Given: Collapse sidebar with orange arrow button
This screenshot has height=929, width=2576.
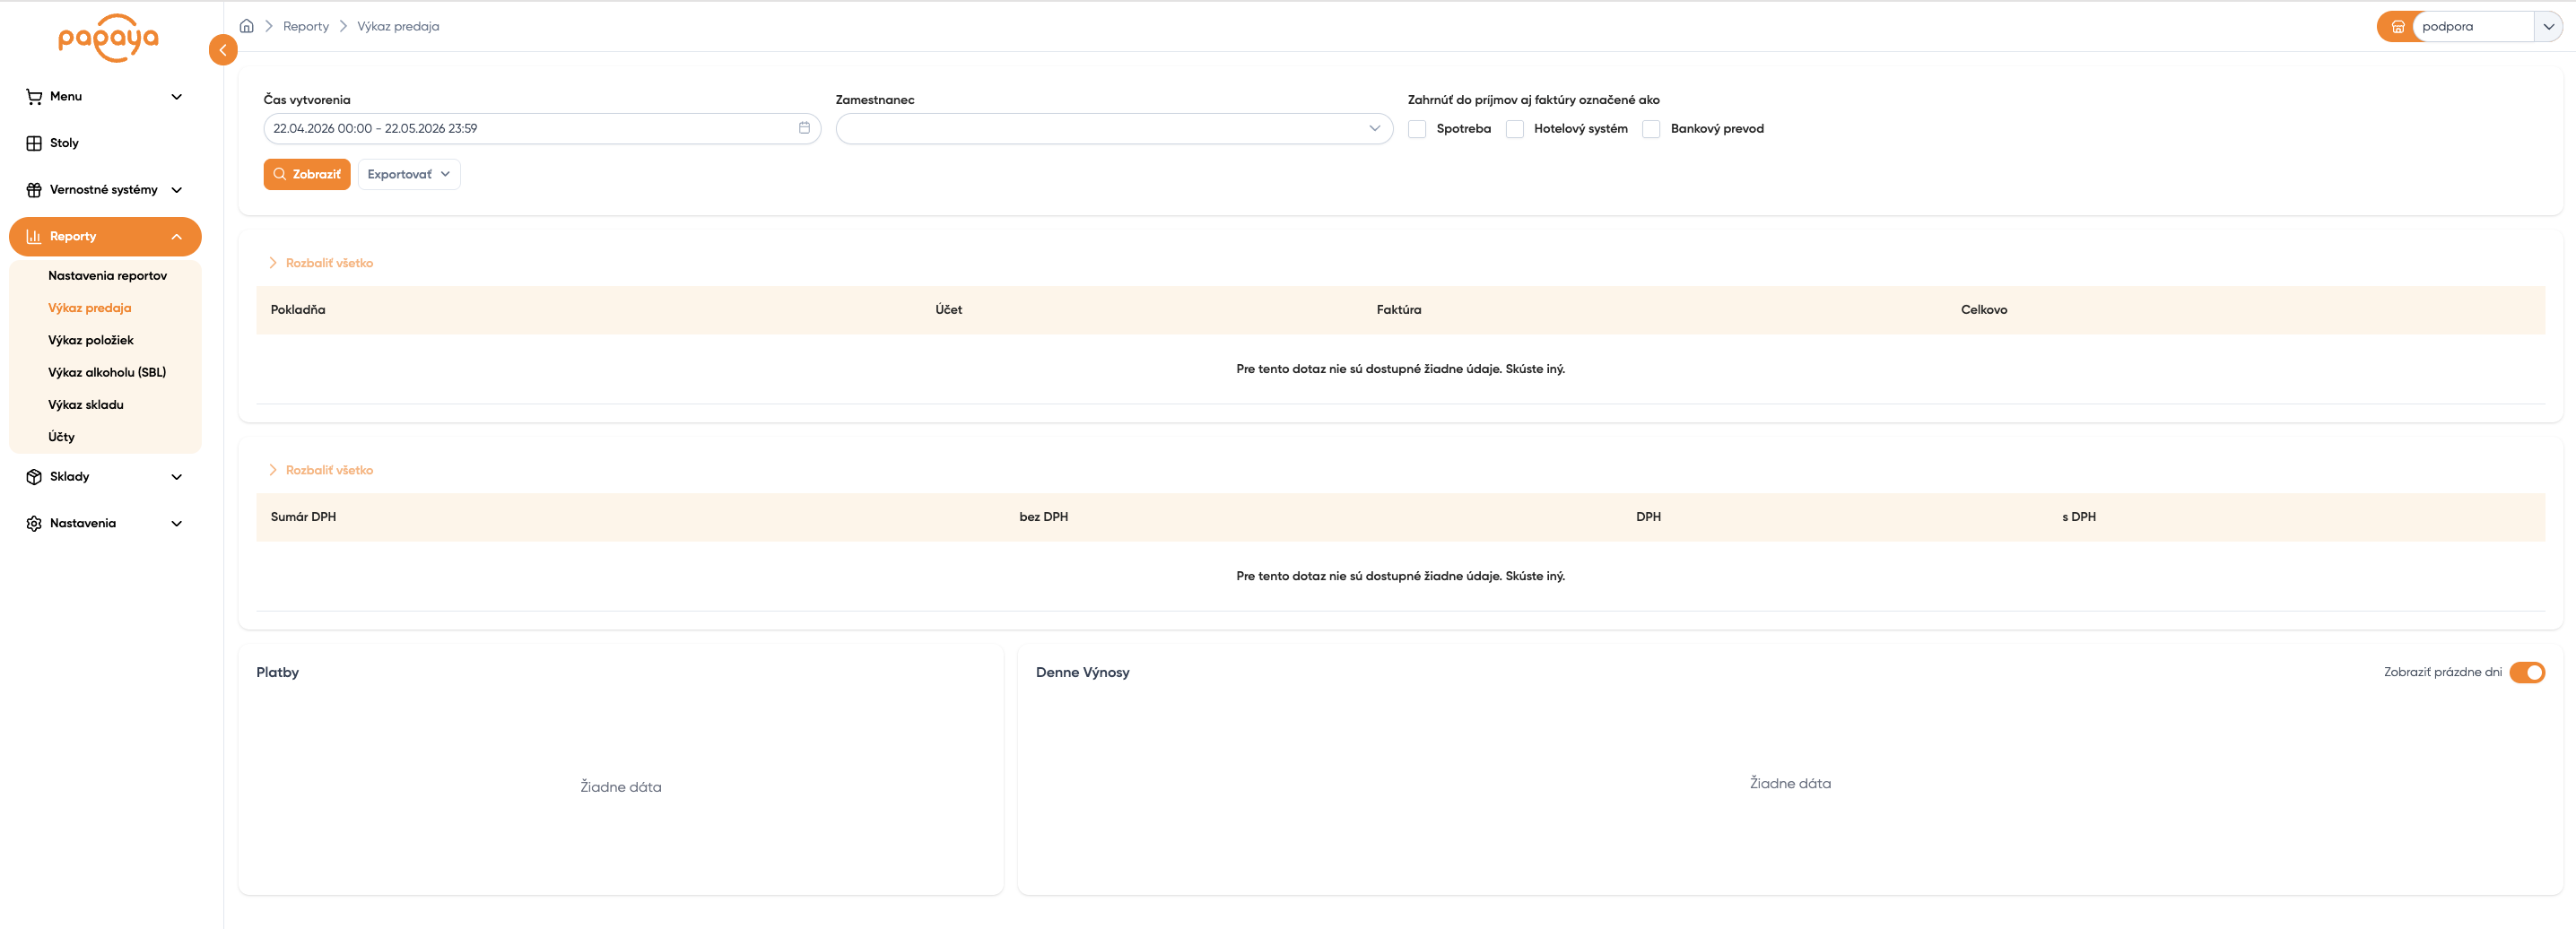Looking at the screenshot, I should point(223,50).
